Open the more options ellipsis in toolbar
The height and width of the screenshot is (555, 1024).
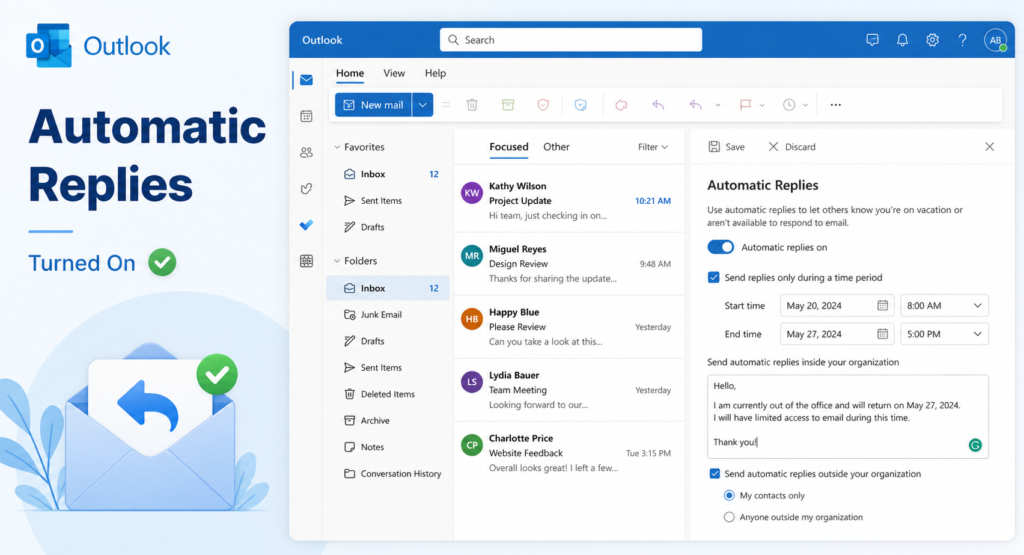click(835, 104)
